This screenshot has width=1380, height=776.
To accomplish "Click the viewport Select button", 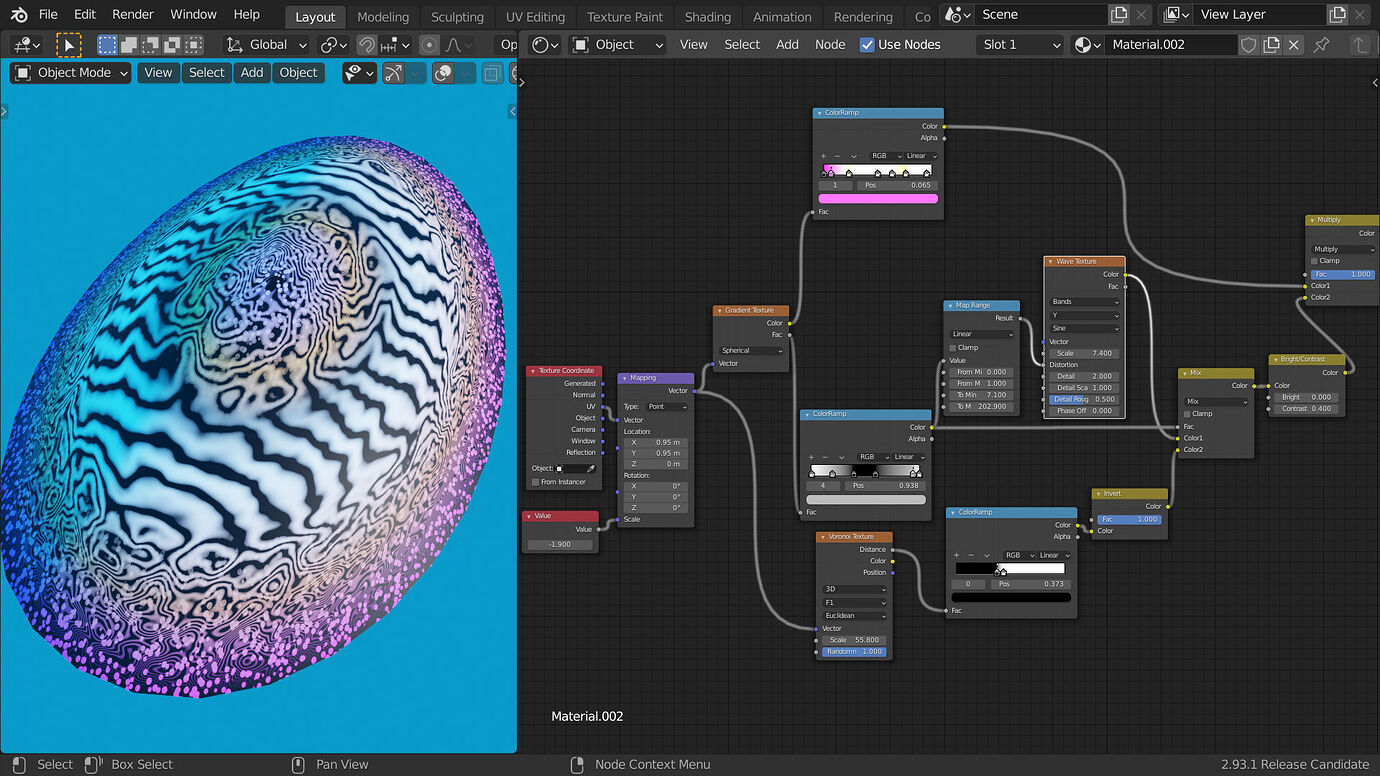I will point(207,73).
